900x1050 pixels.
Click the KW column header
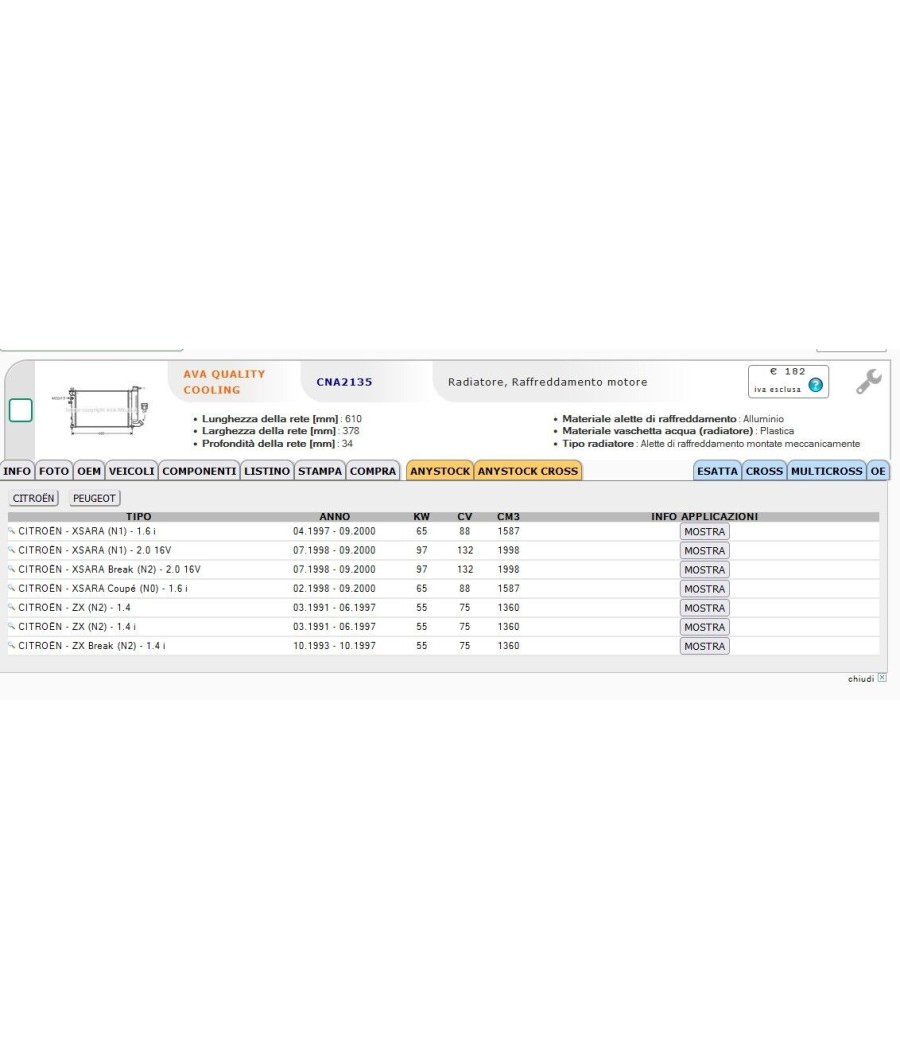click(421, 516)
